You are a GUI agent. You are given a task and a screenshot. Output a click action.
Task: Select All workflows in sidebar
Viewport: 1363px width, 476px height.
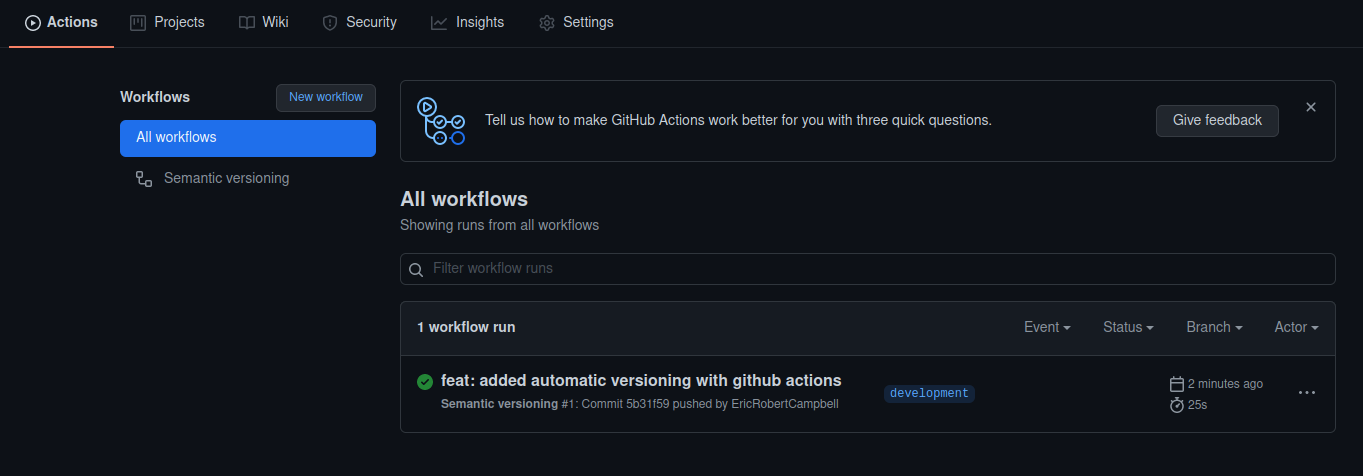(248, 138)
